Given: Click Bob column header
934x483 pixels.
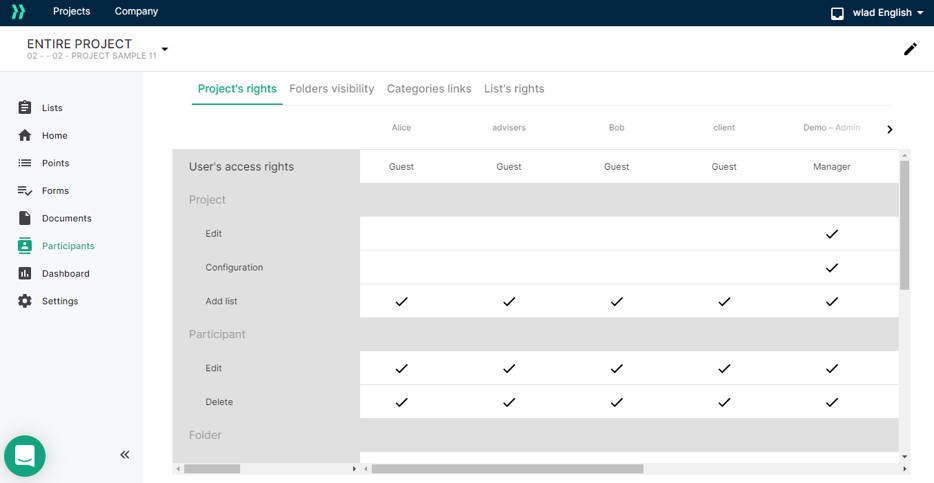Looking at the screenshot, I should point(617,127).
